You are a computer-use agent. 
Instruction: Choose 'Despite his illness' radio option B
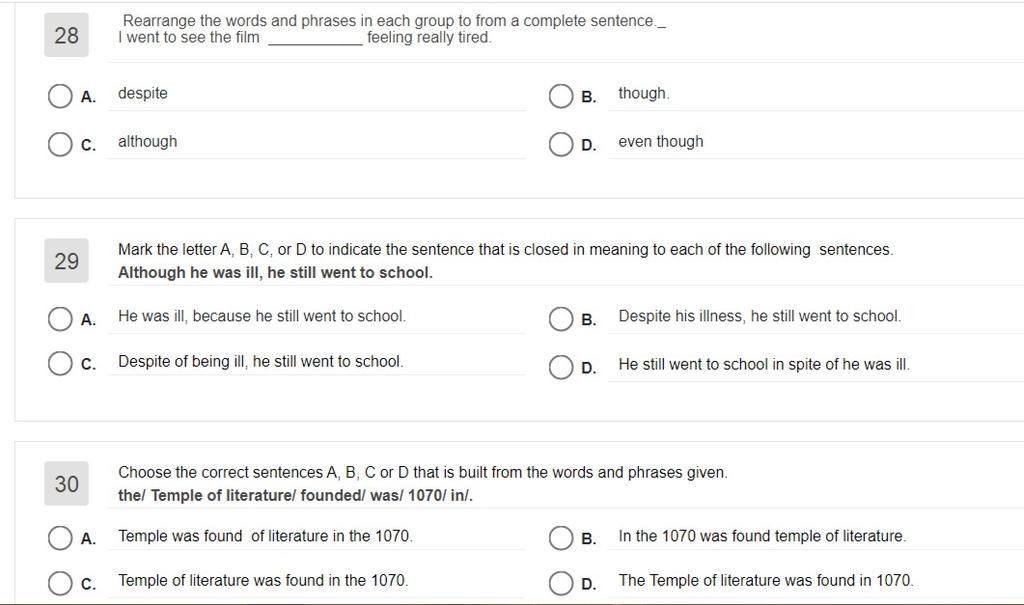tap(561, 319)
